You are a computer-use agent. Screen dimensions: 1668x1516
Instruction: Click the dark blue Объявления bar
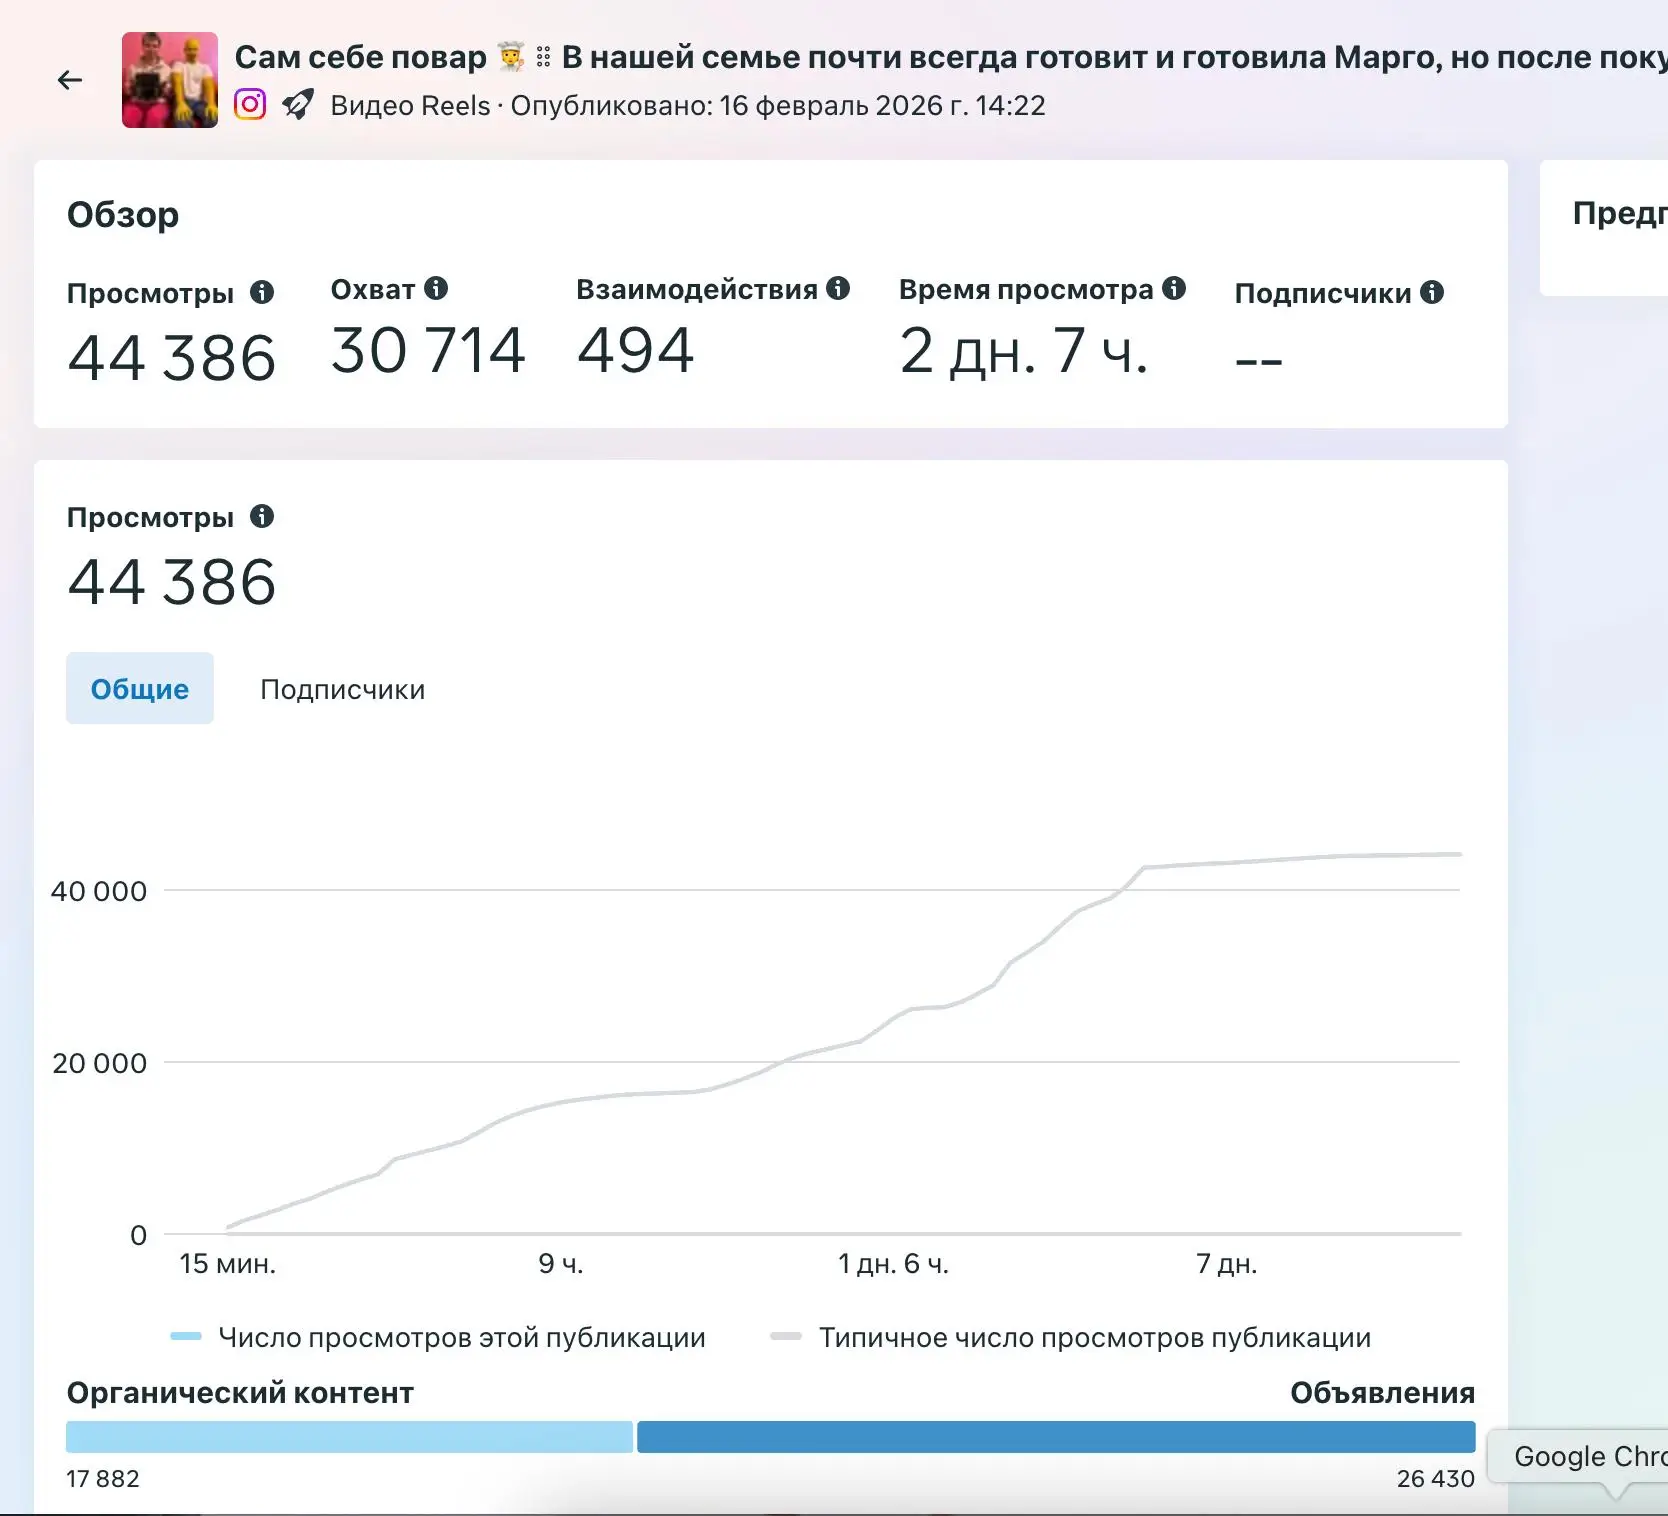pyautogui.click(x=1055, y=1436)
